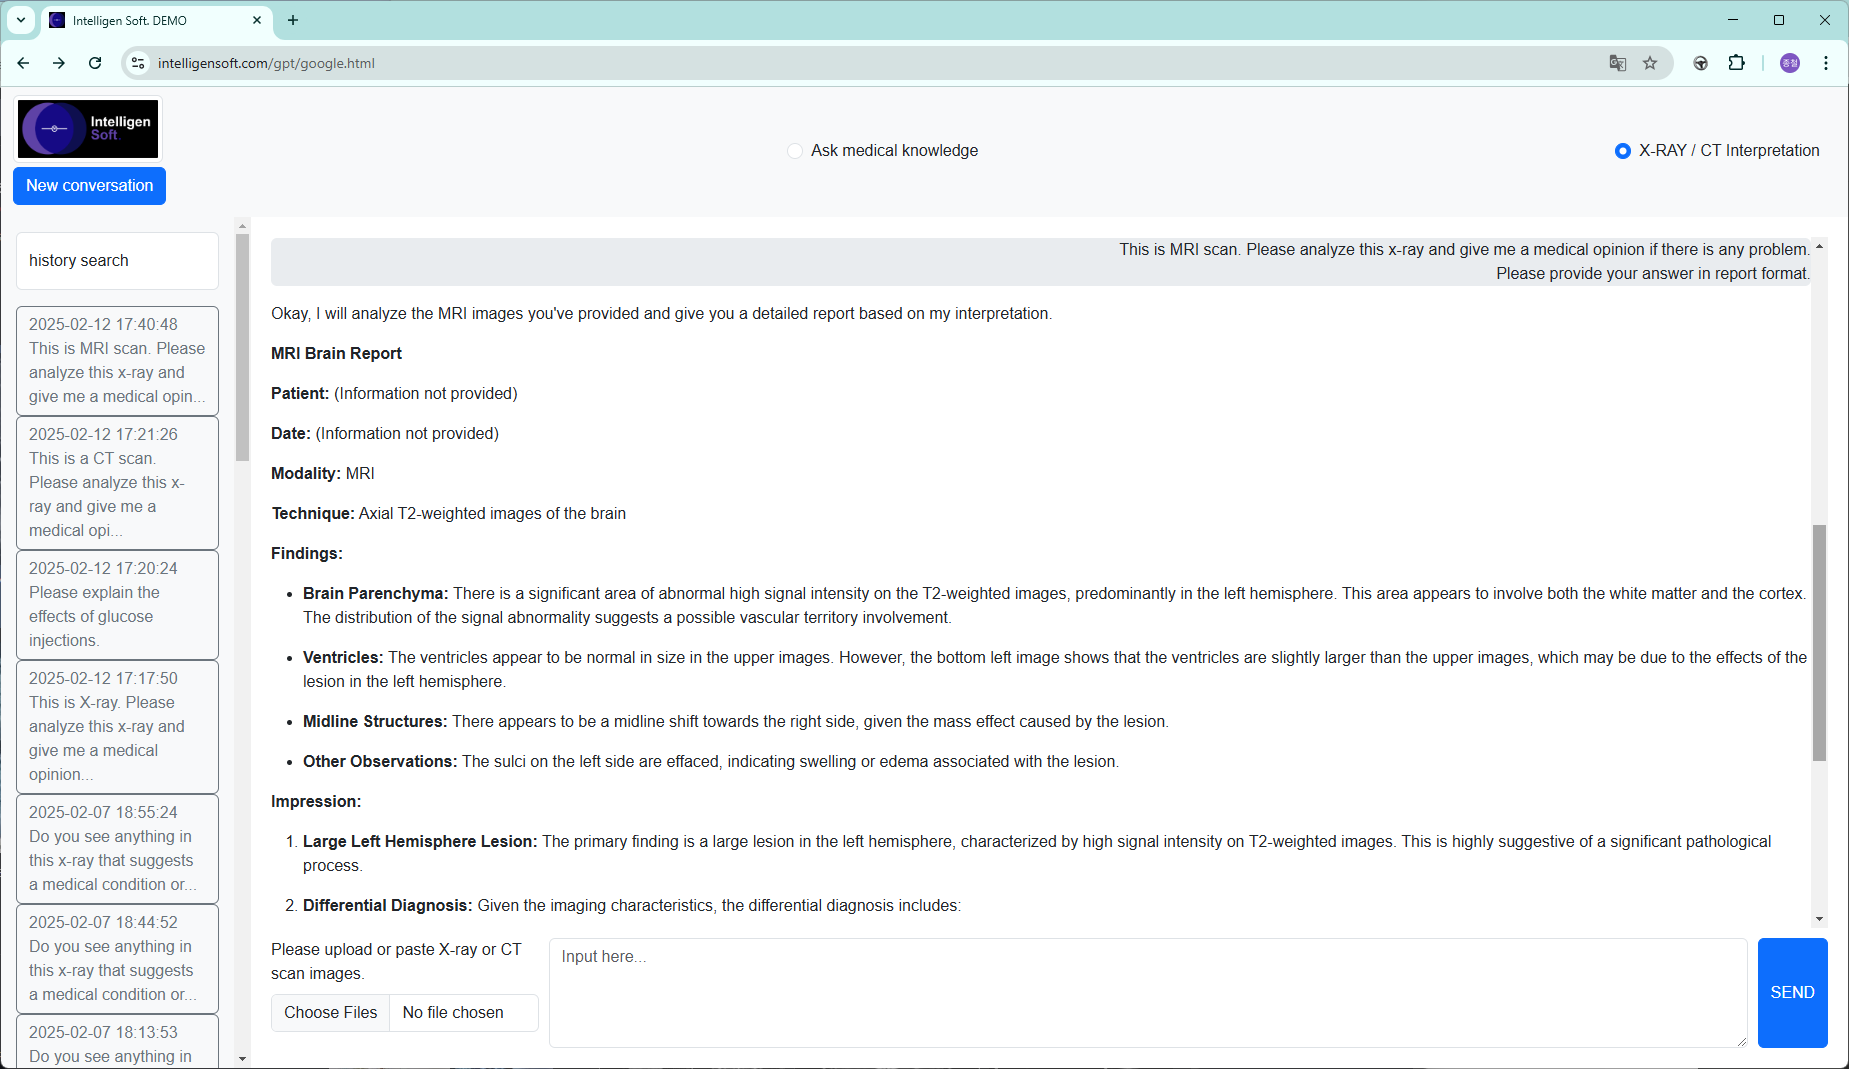Bookmark this page with star icon
This screenshot has height=1069, width=1849.
[x=1650, y=63]
